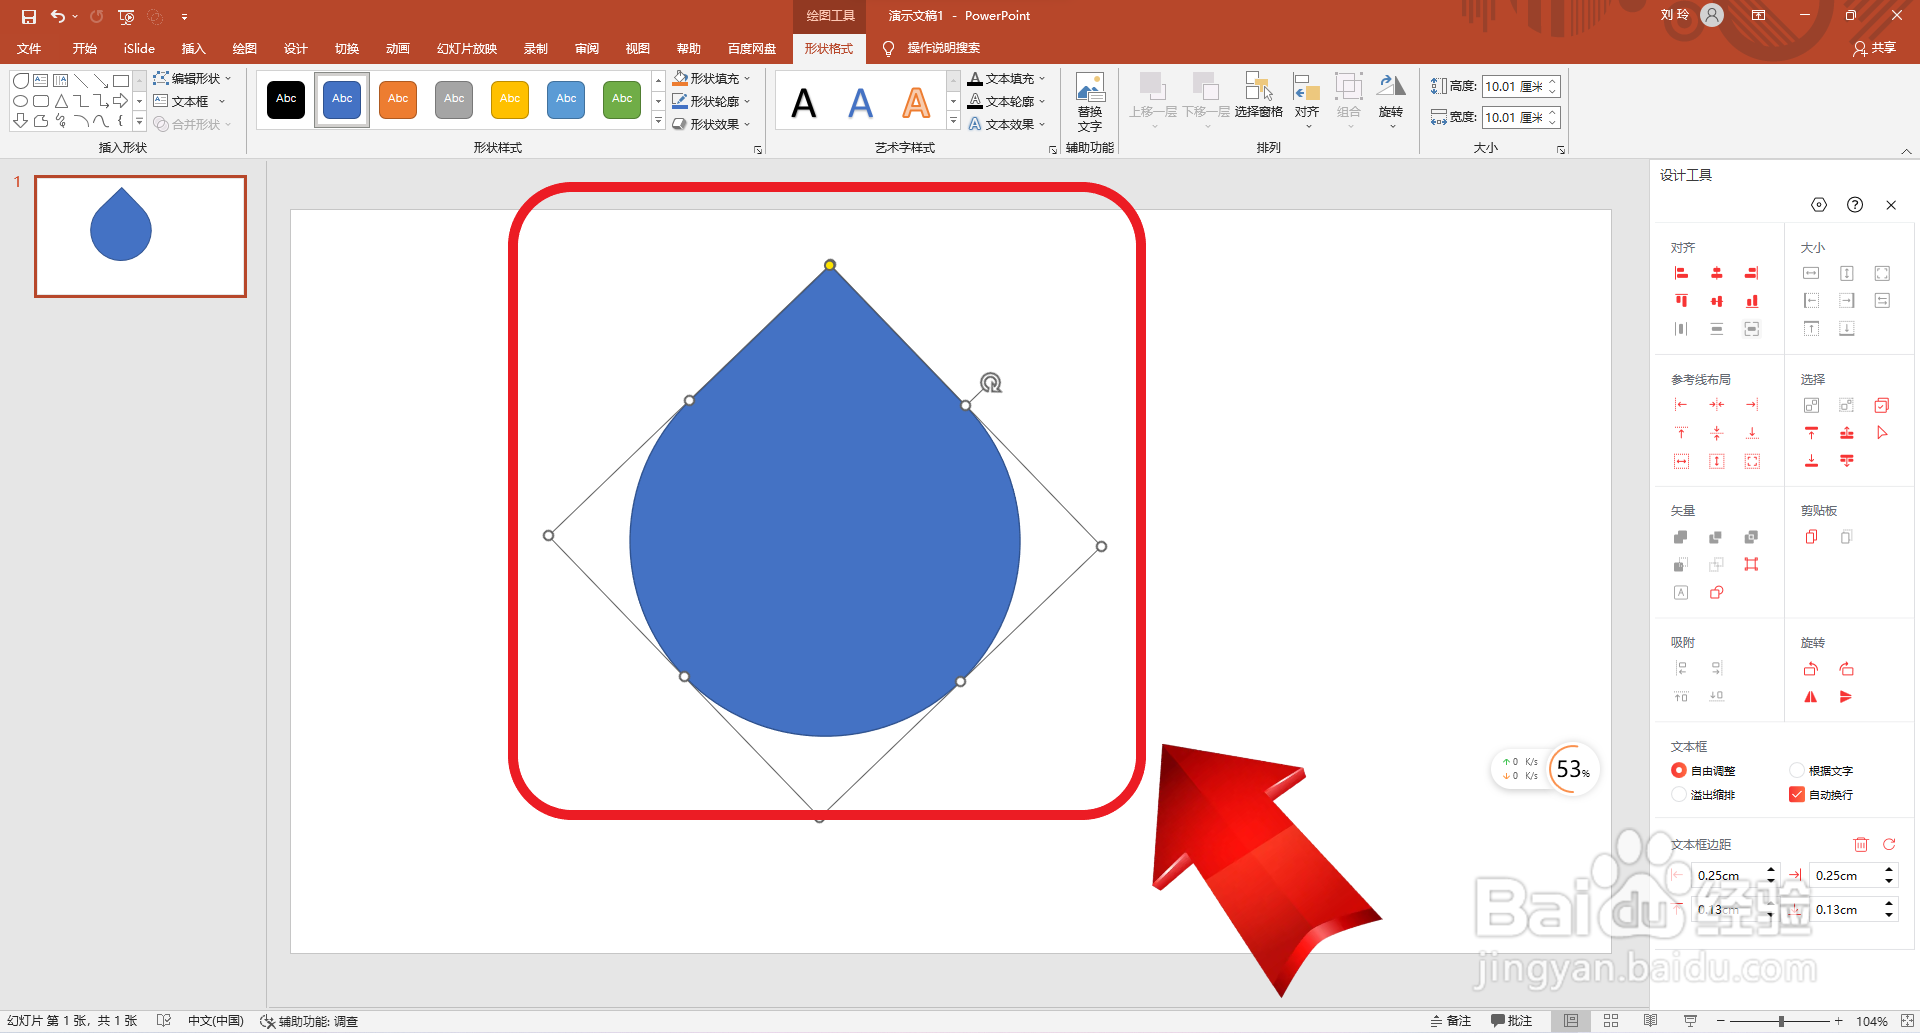Open the 选择窗格 selection pane
The width and height of the screenshot is (1920, 1033).
(x=1258, y=96)
